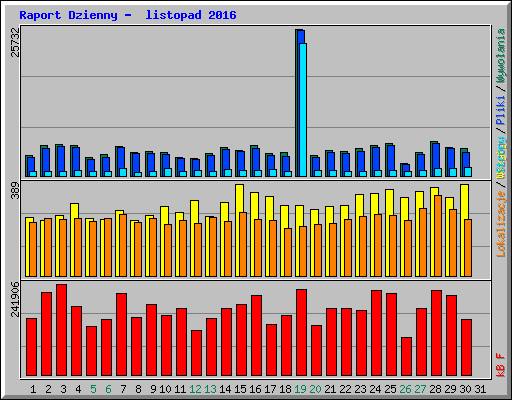Select the red KB bar for day 26

point(406,356)
